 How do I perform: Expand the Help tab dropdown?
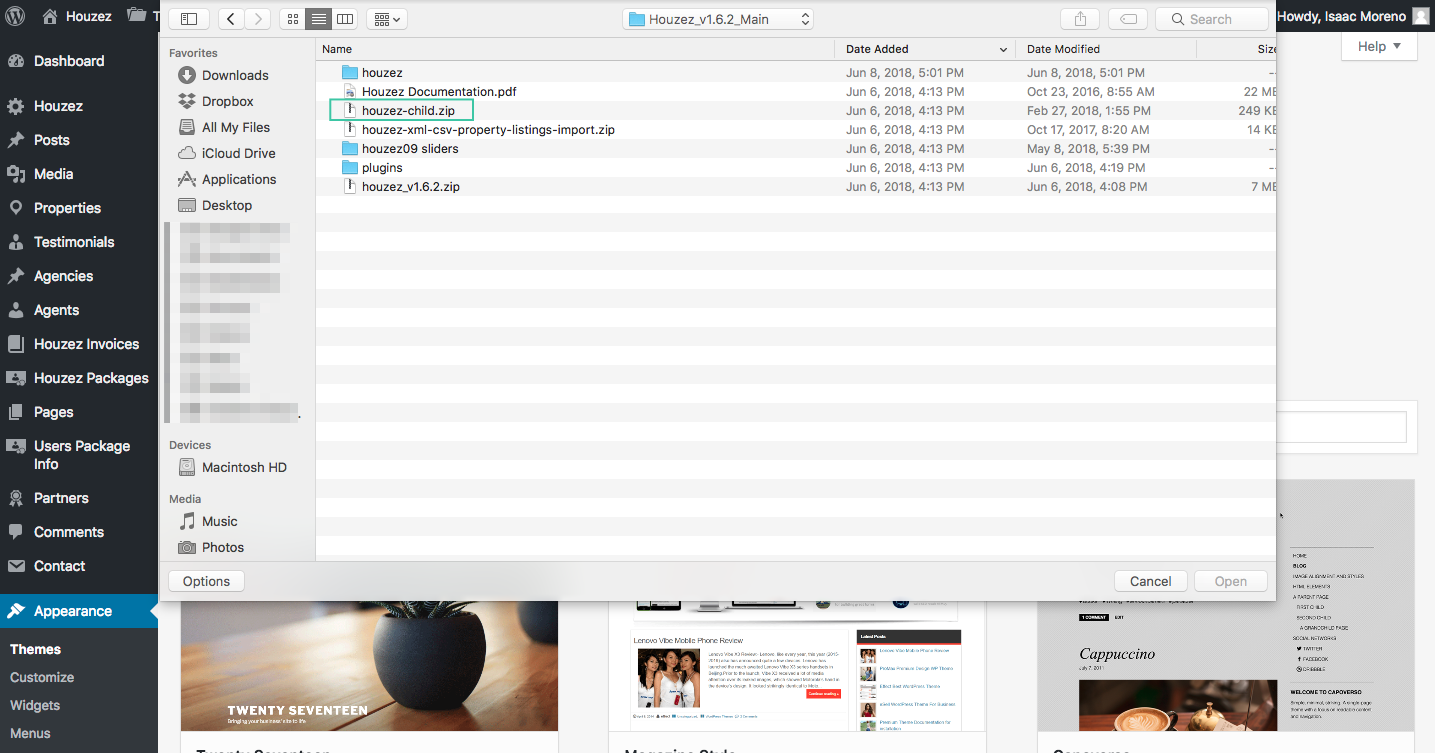[1379, 47]
